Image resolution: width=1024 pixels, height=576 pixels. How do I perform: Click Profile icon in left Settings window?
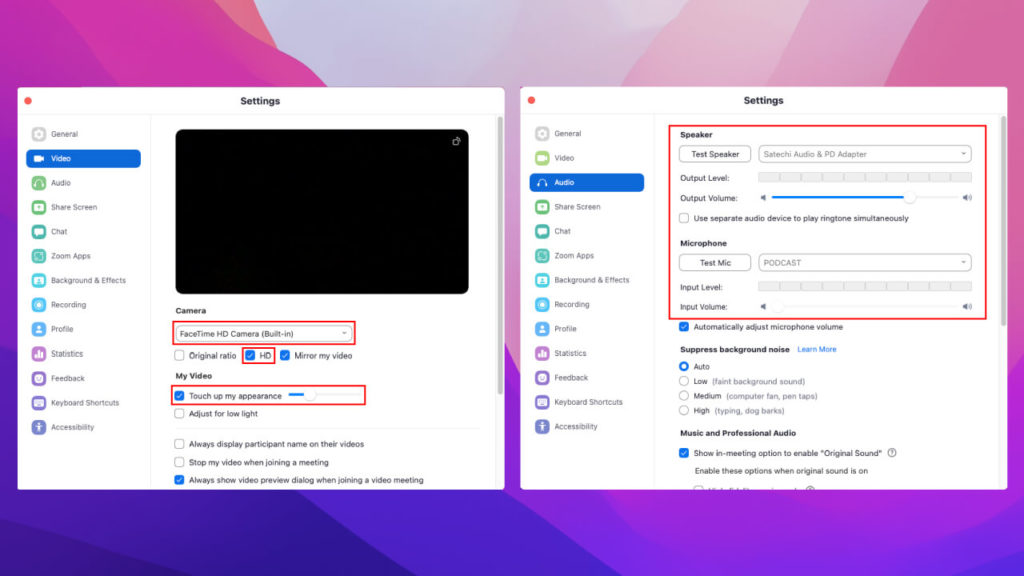pos(39,329)
